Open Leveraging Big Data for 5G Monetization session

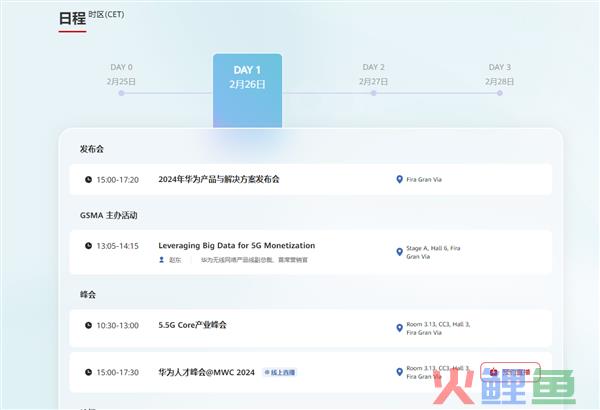point(237,245)
